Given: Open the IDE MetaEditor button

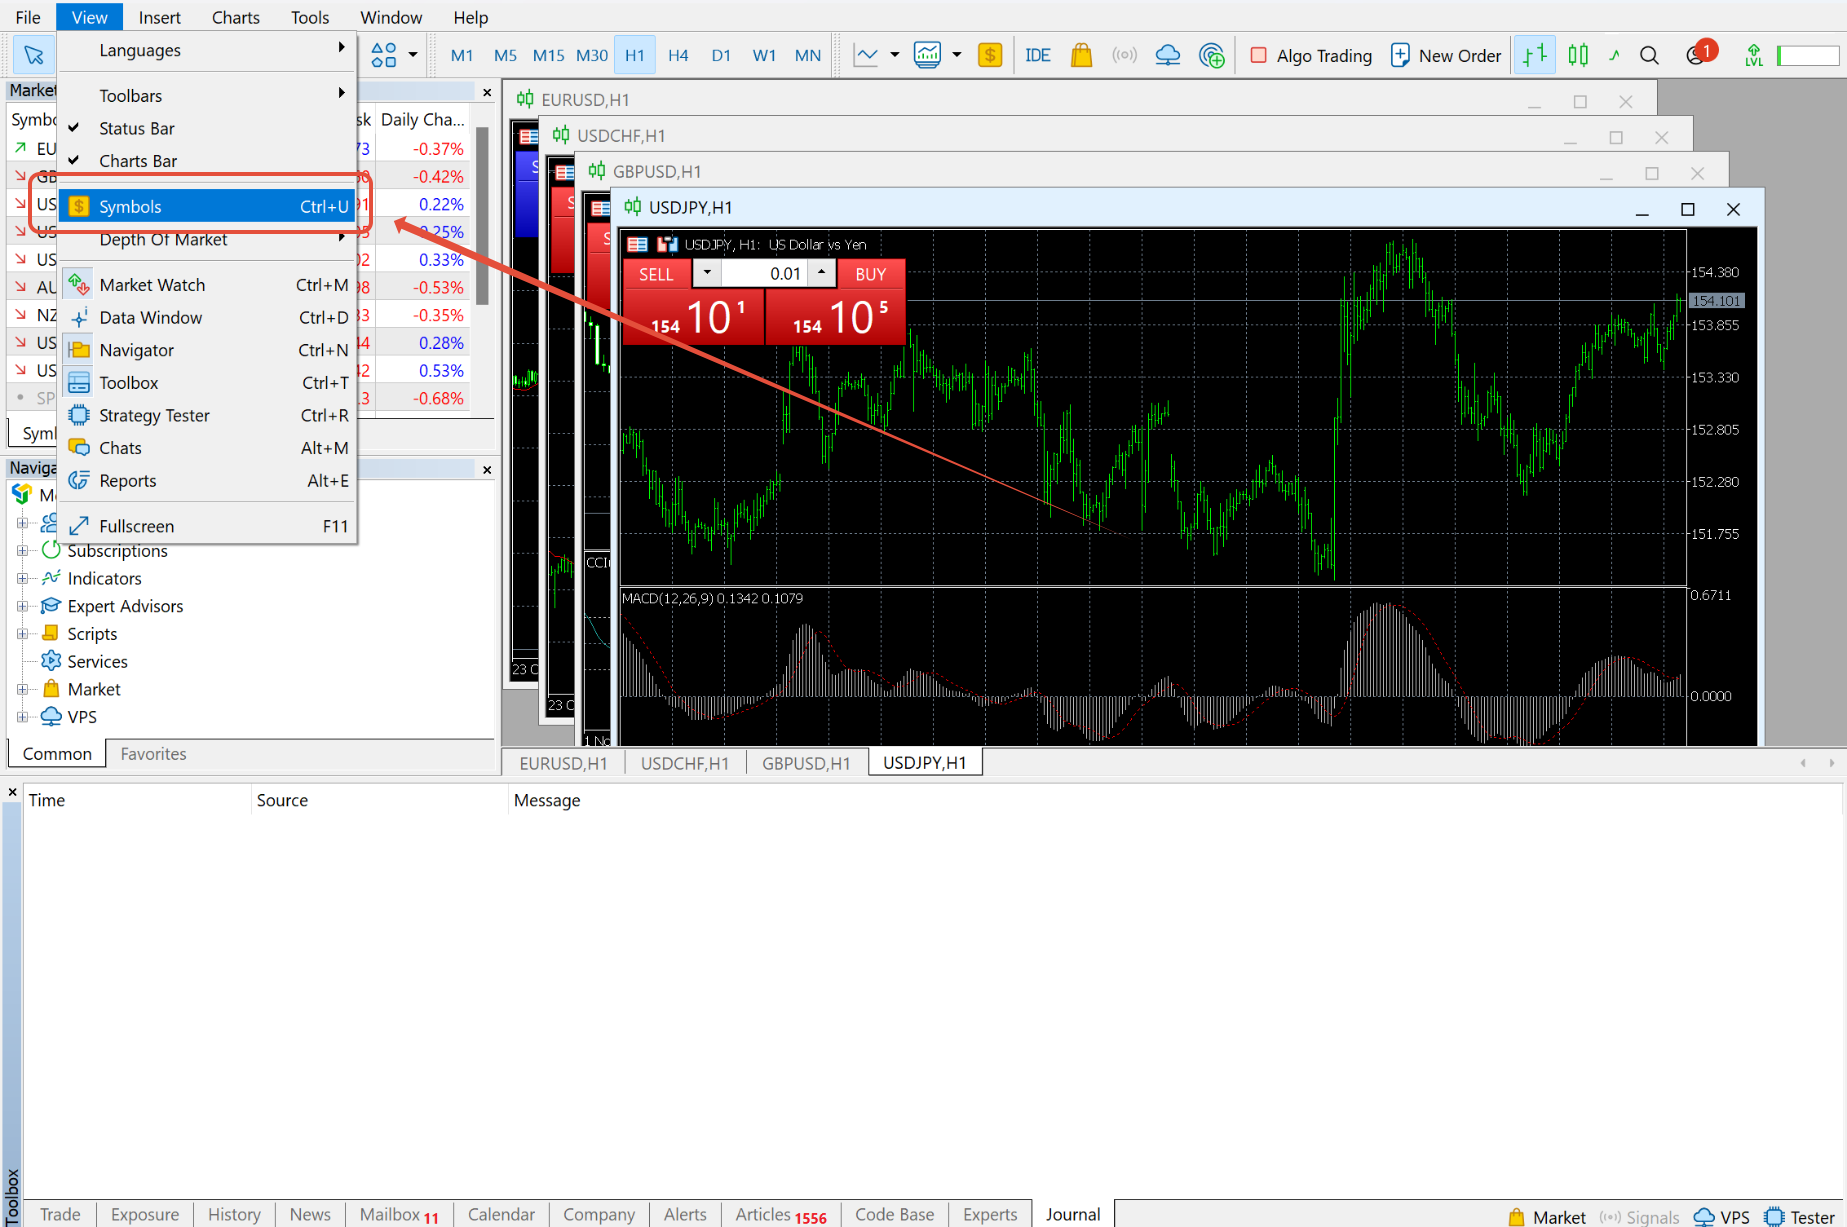Looking at the screenshot, I should [x=1038, y=55].
